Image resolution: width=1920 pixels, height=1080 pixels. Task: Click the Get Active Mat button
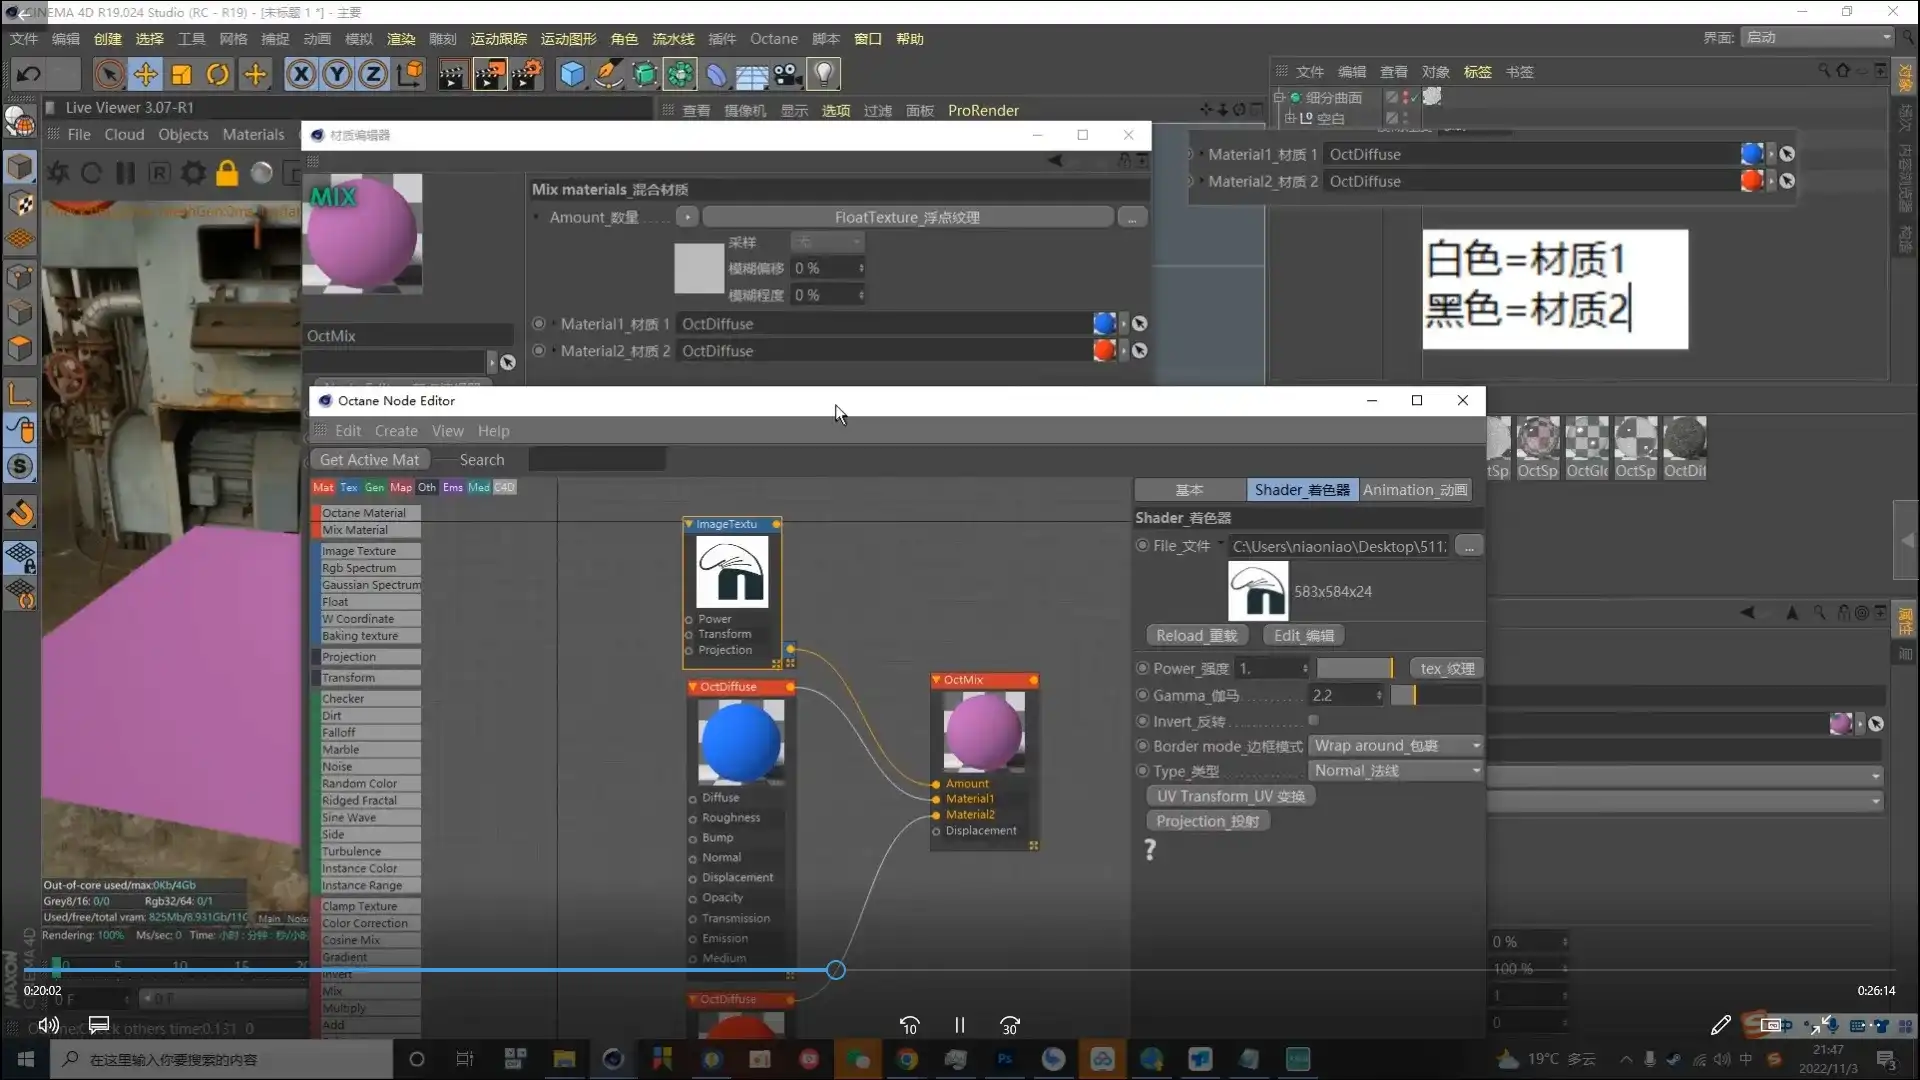pos(369,460)
